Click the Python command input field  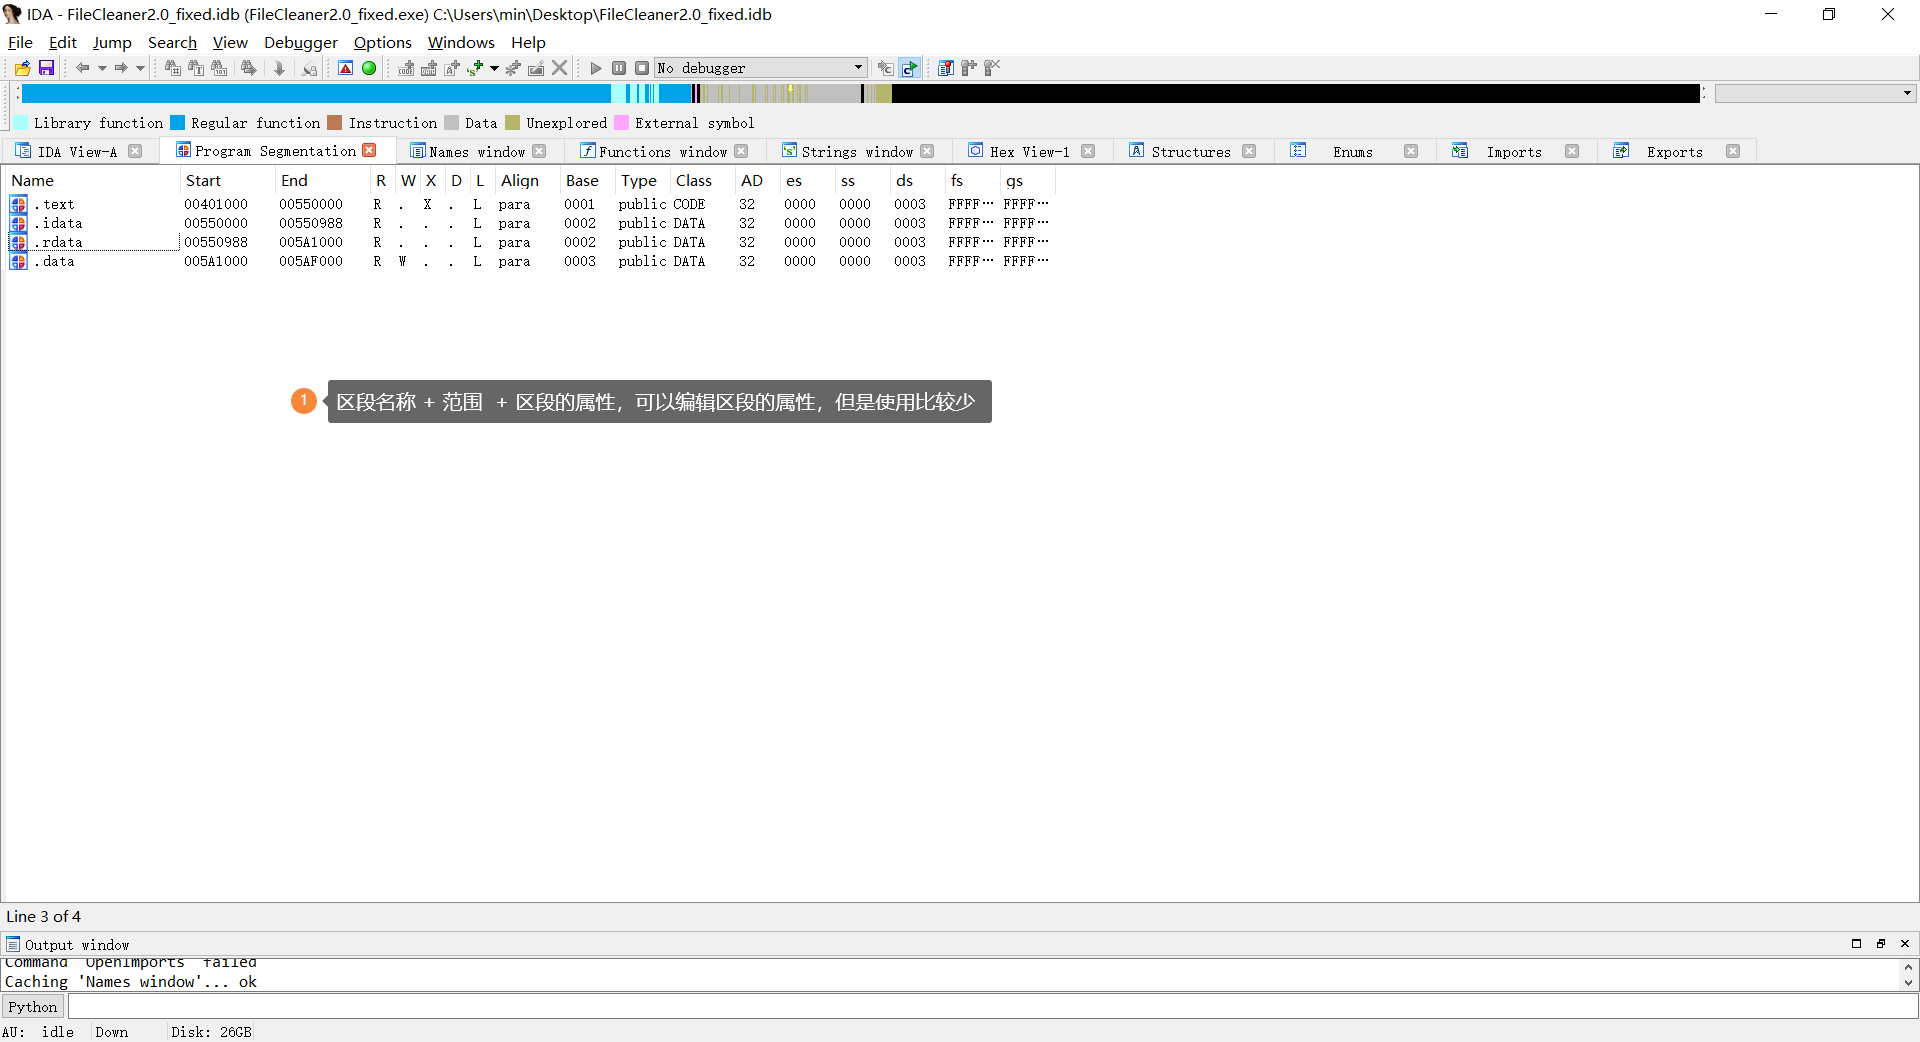click(x=992, y=1006)
